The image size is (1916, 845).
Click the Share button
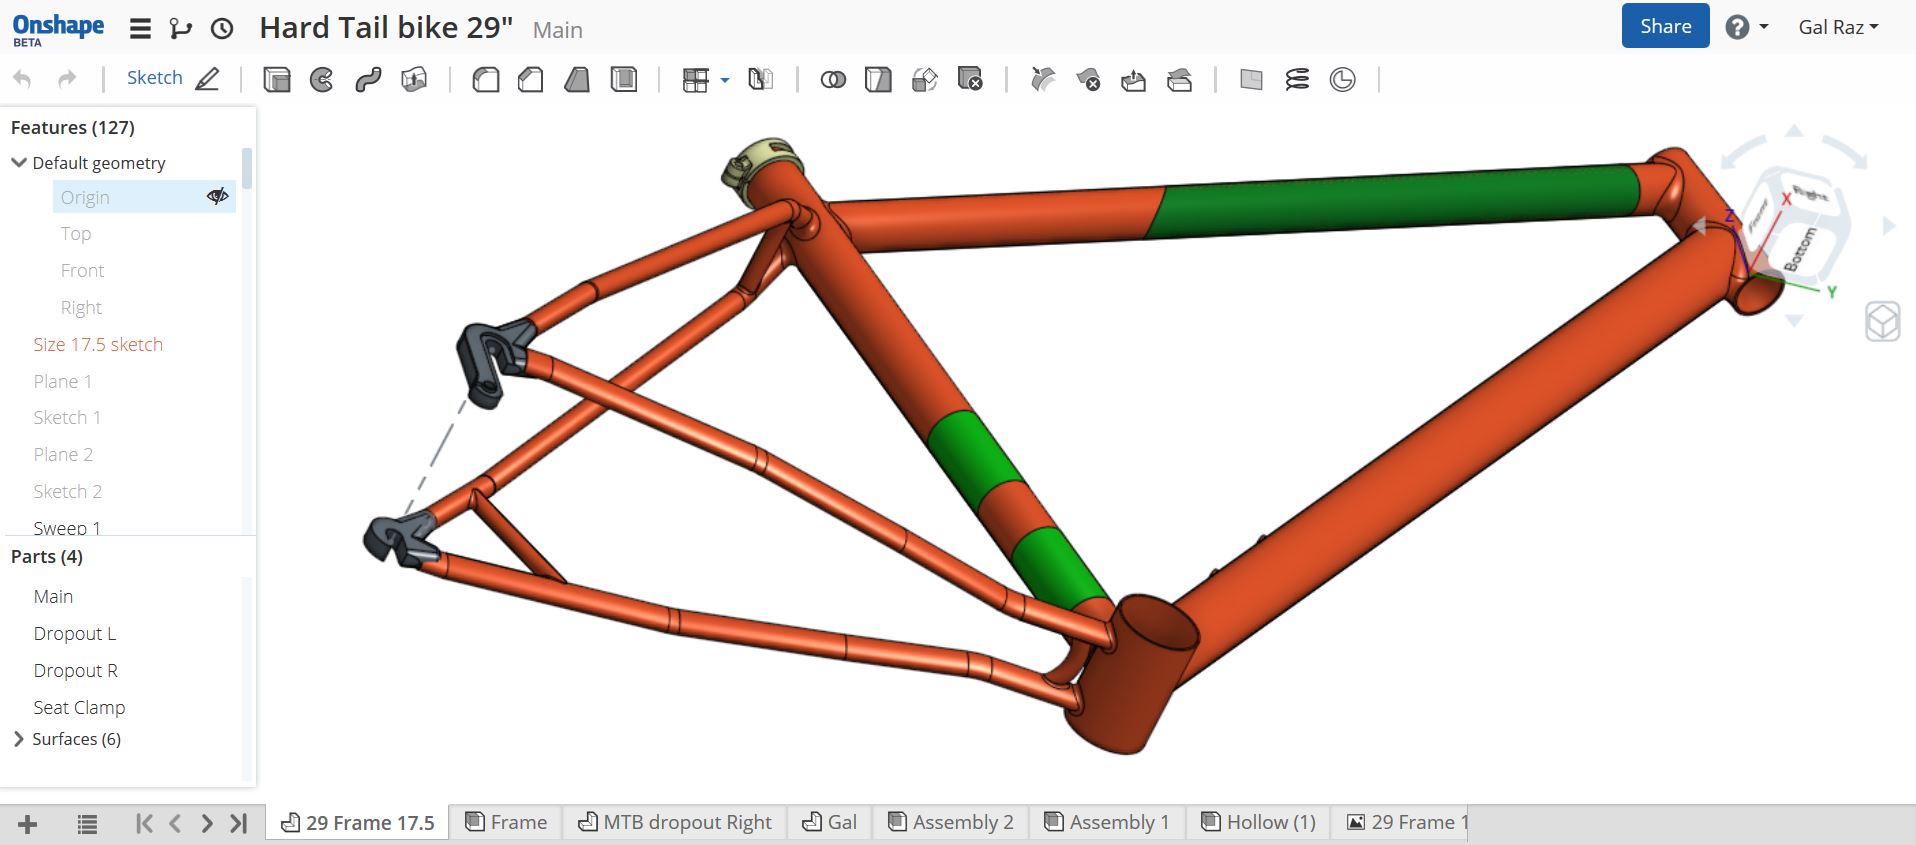click(1665, 27)
